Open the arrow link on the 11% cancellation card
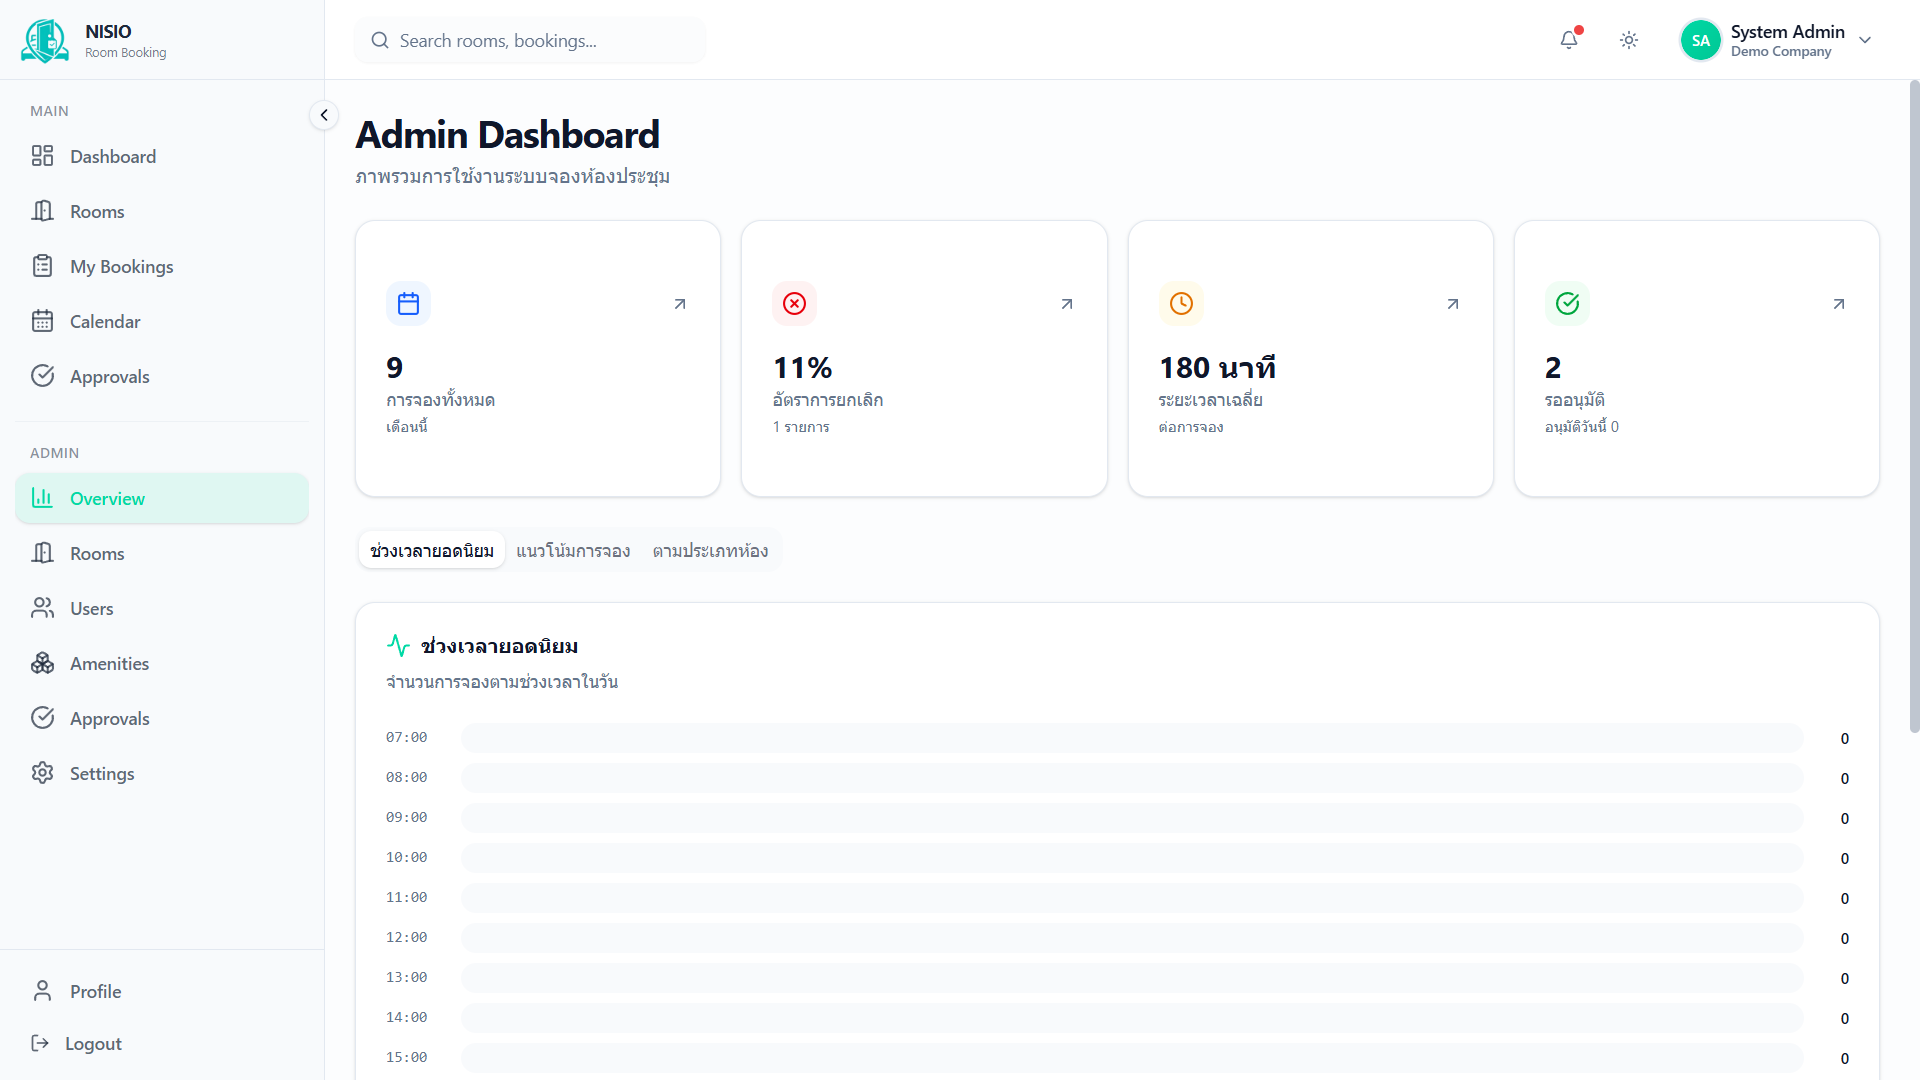The image size is (1920, 1080). click(1067, 304)
